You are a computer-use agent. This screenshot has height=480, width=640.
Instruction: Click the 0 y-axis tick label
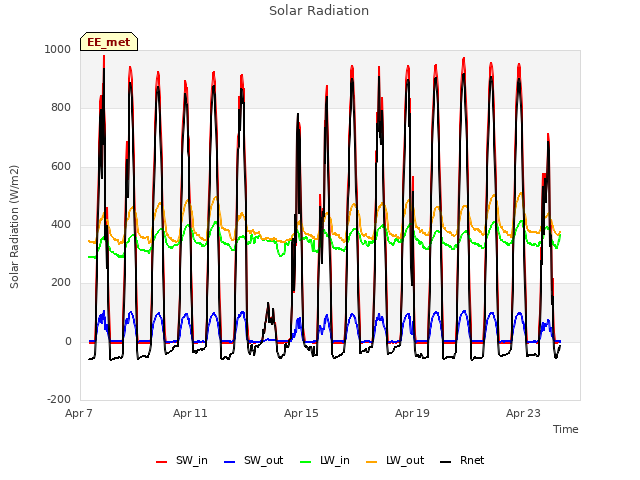pyautogui.click(x=68, y=342)
